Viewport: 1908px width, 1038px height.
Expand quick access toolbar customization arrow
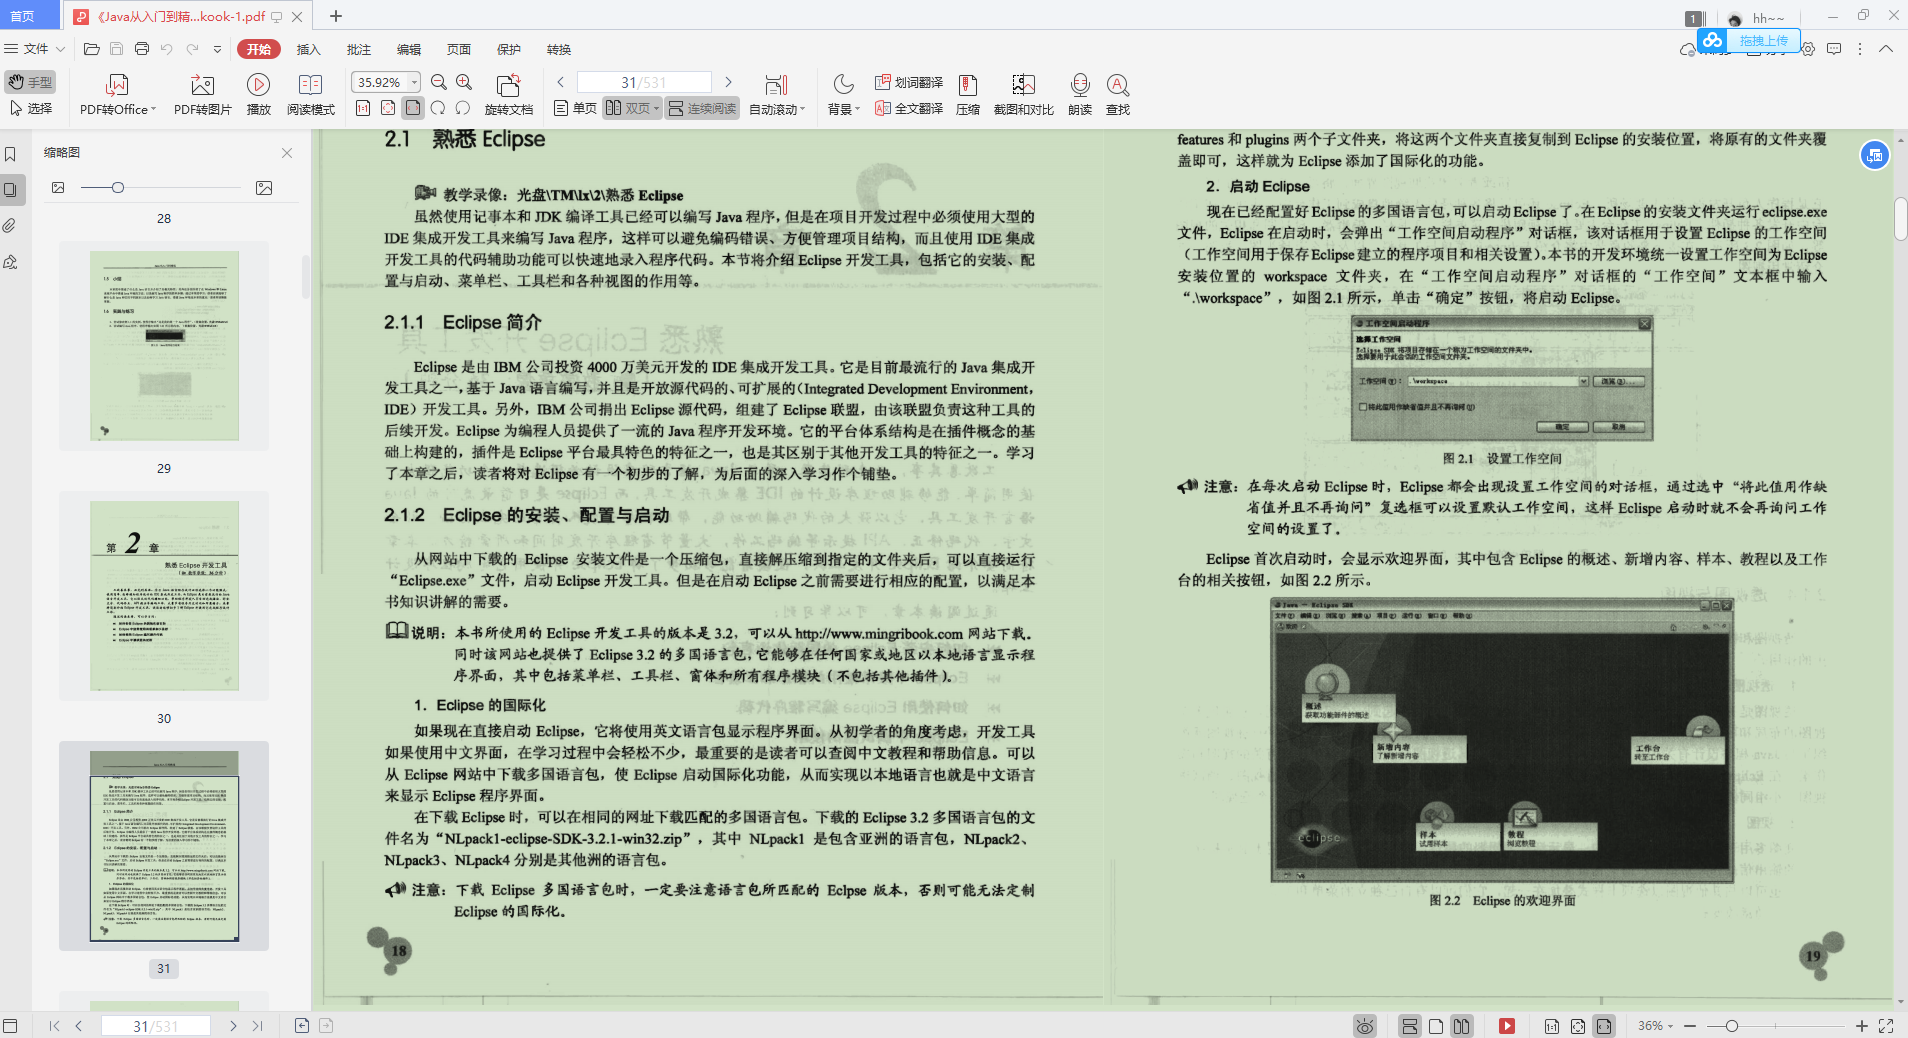[x=217, y=49]
